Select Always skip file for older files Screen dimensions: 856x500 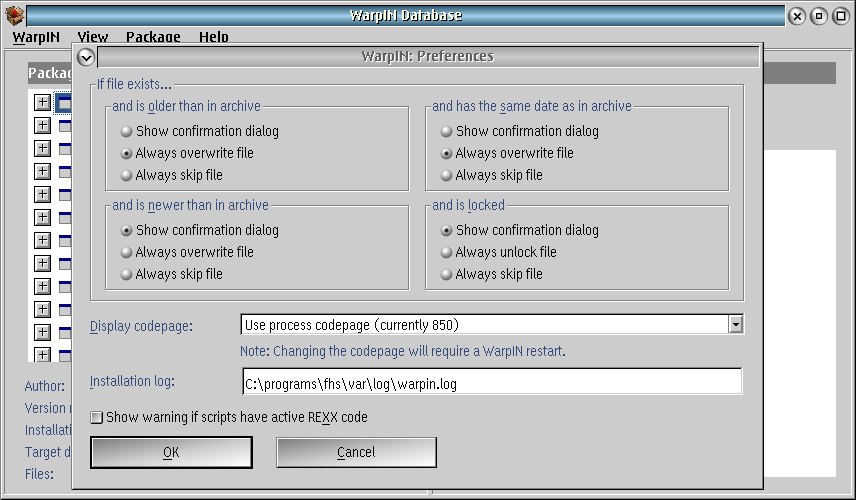[126, 175]
